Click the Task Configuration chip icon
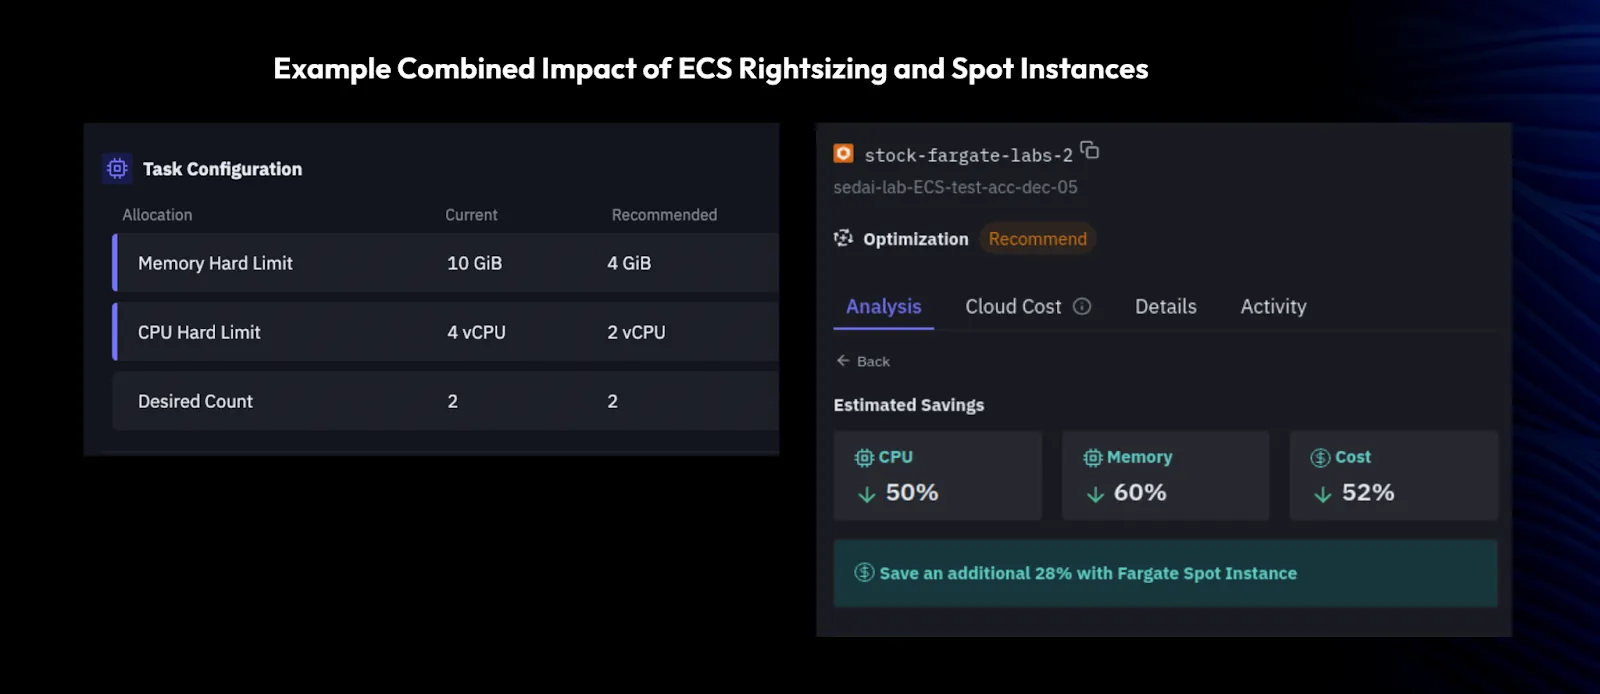Image resolution: width=1600 pixels, height=694 pixels. click(x=117, y=169)
